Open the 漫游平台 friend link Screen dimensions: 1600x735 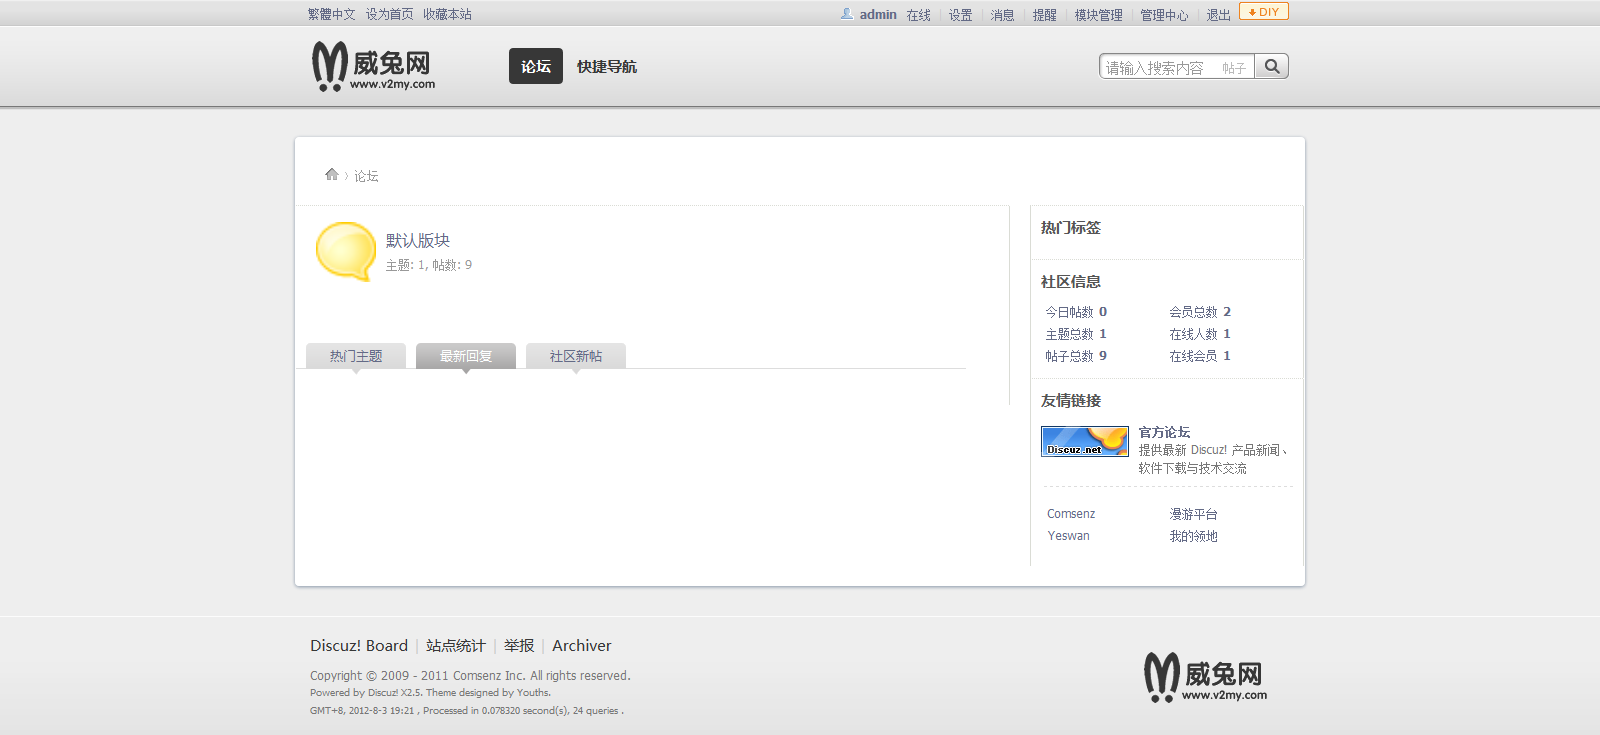1194,514
